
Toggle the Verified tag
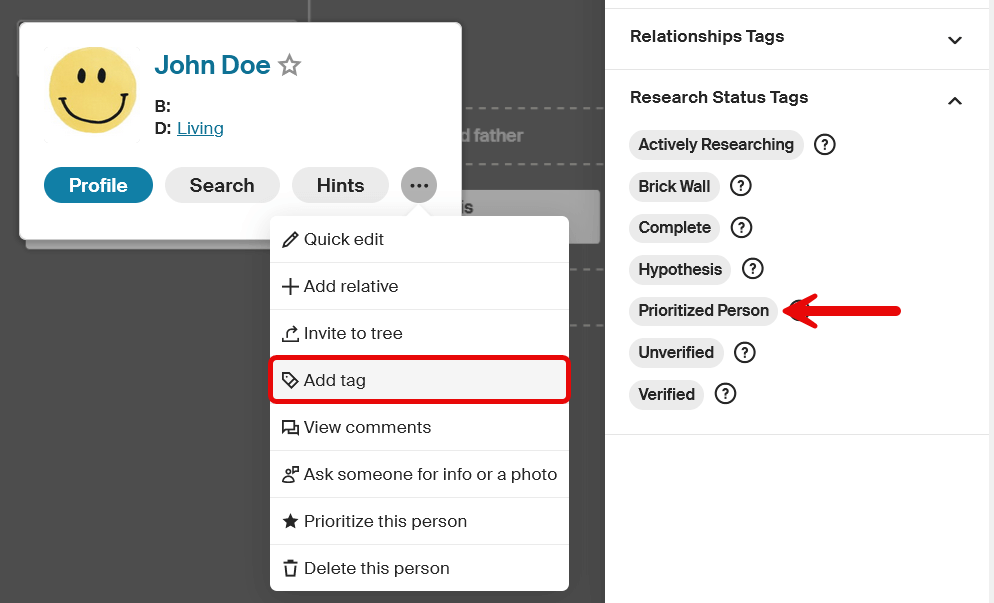[666, 394]
